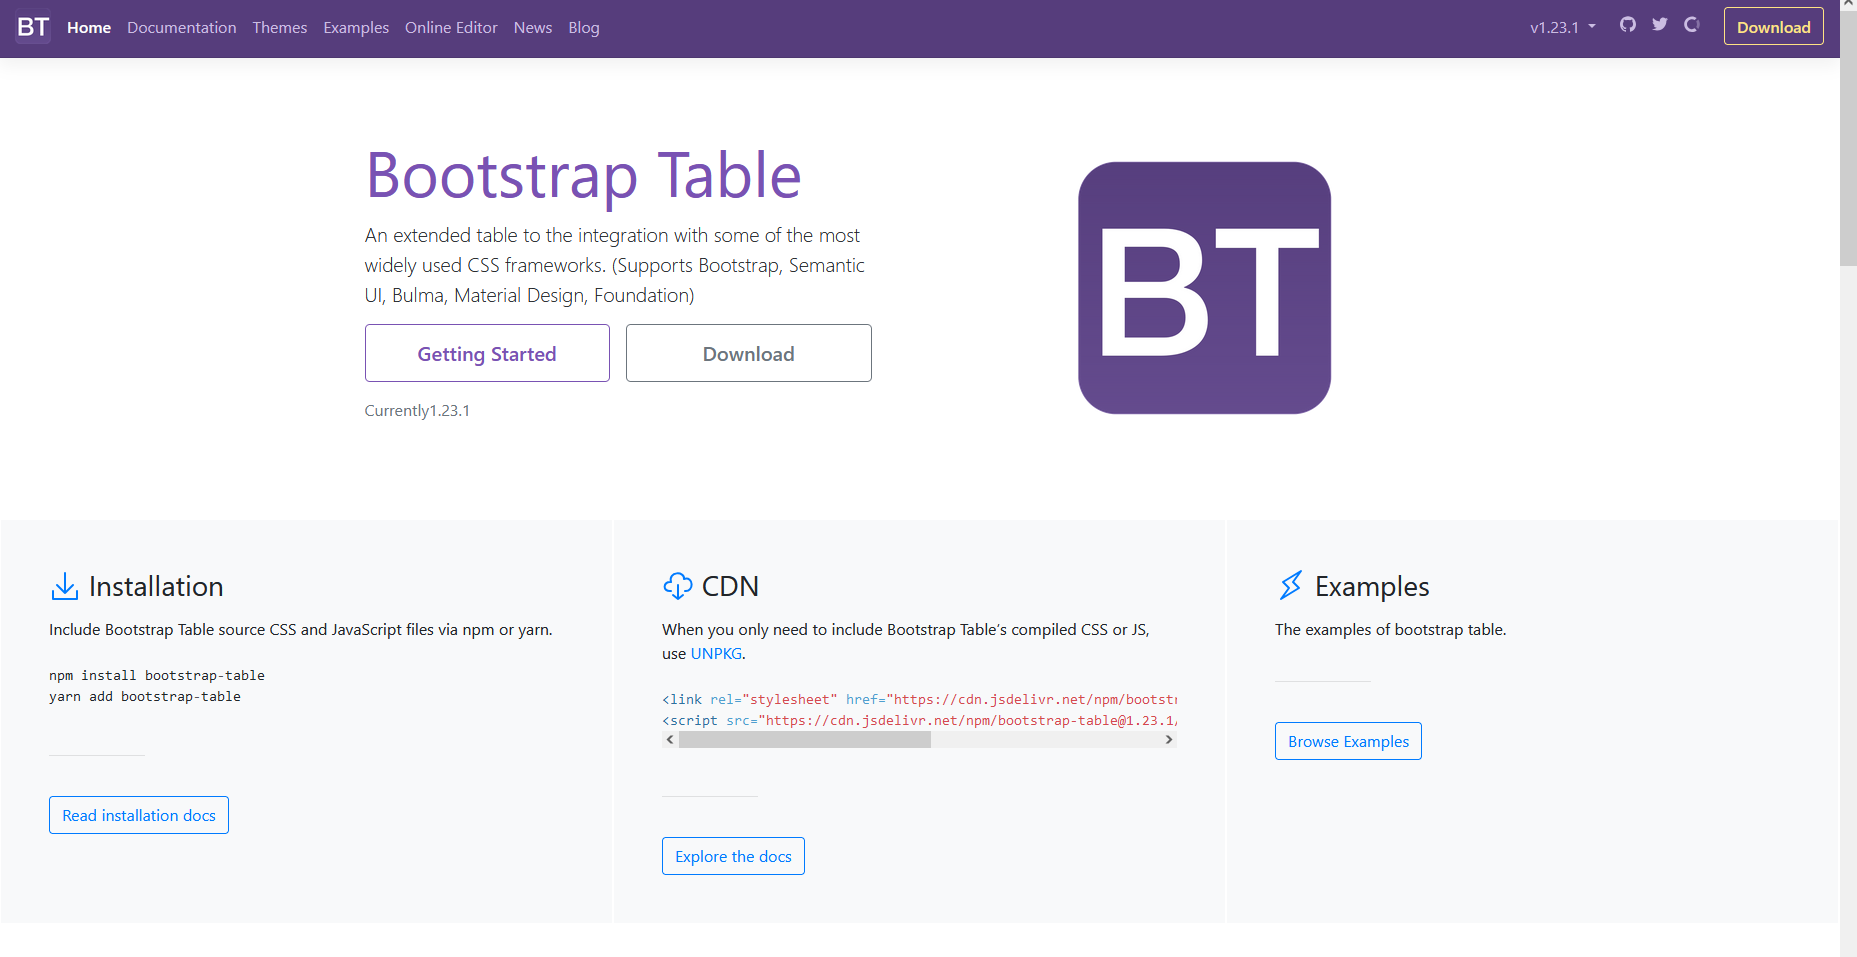Click the 'Bootstrap Table' heading
Screen dimensions: 1857x957
coord(584,176)
